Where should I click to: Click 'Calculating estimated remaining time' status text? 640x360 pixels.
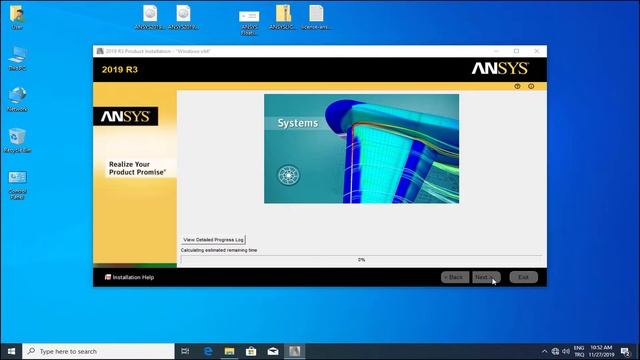point(219,250)
